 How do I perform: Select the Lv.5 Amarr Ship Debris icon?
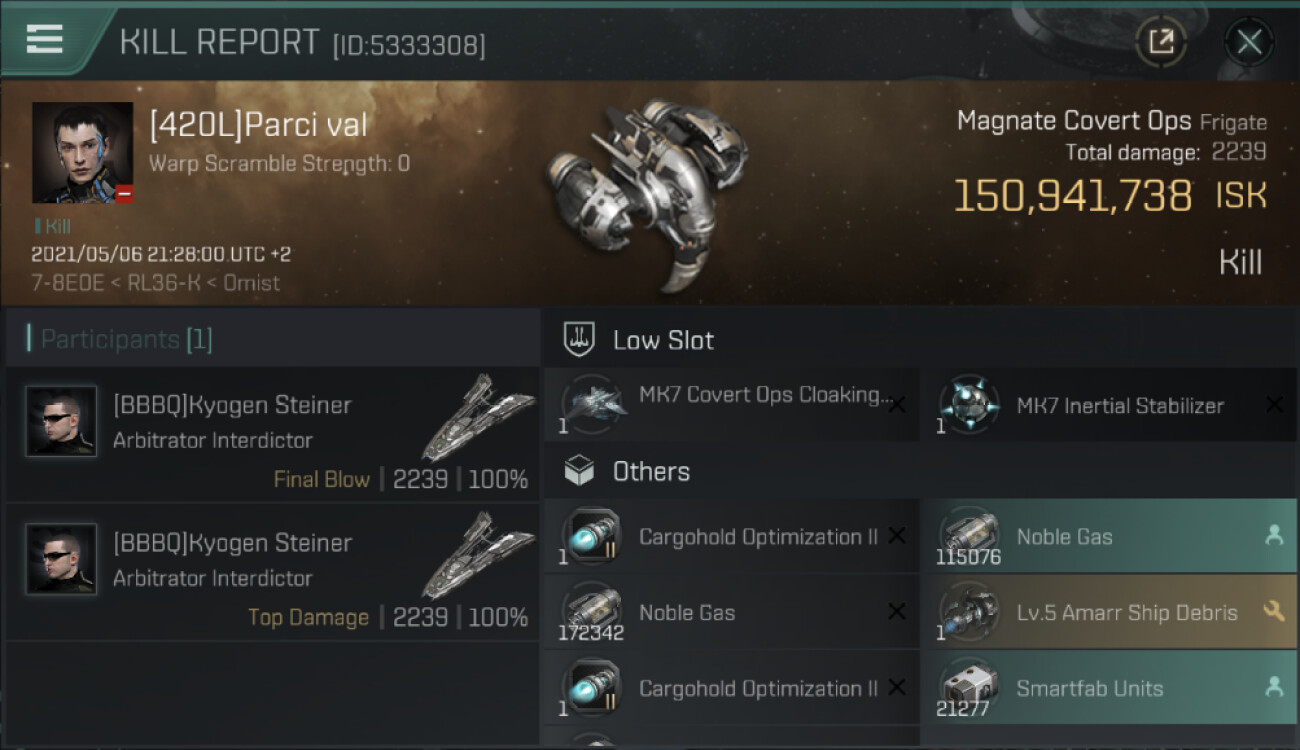(x=969, y=612)
